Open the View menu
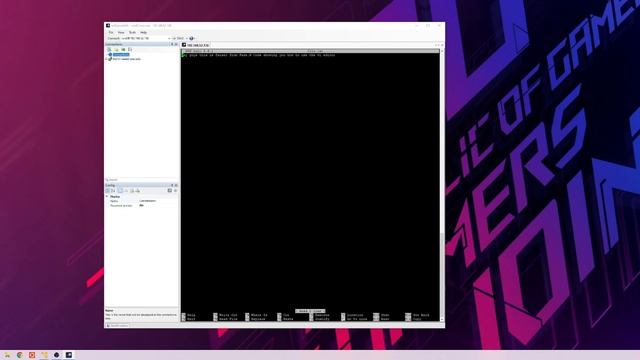The height and width of the screenshot is (360, 640). point(121,32)
